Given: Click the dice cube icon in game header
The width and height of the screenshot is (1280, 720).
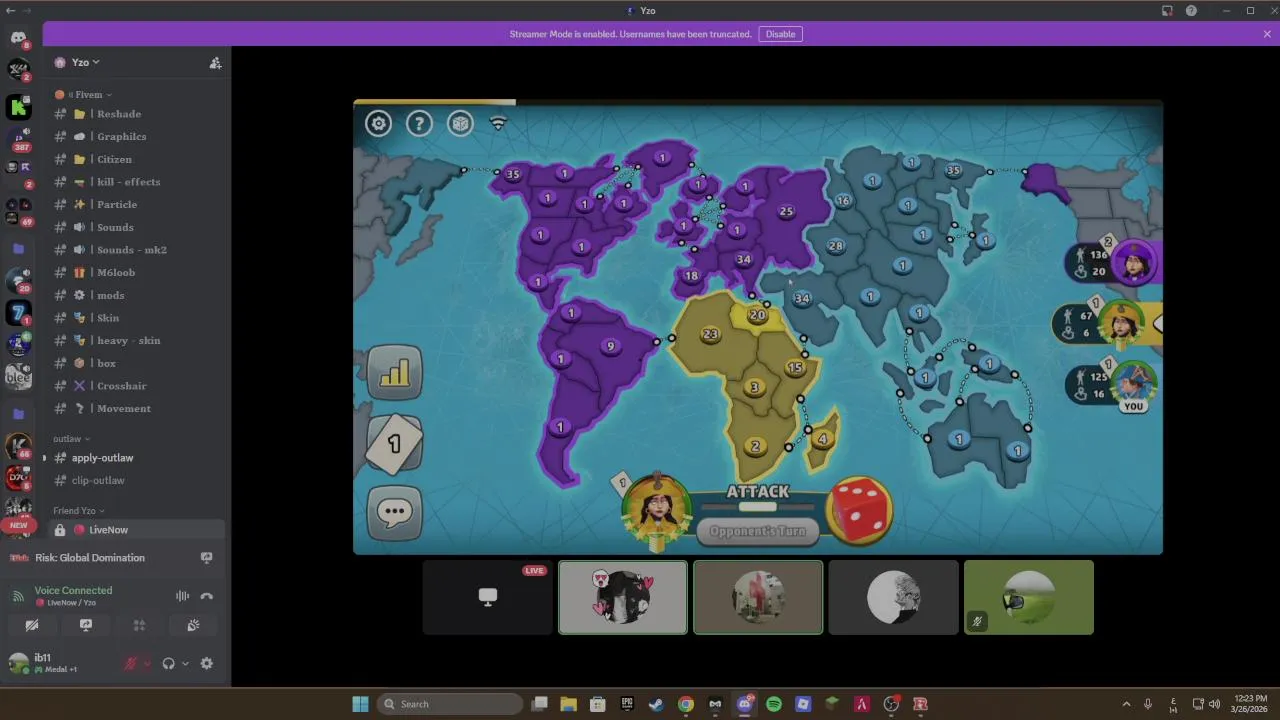Looking at the screenshot, I should click(460, 123).
